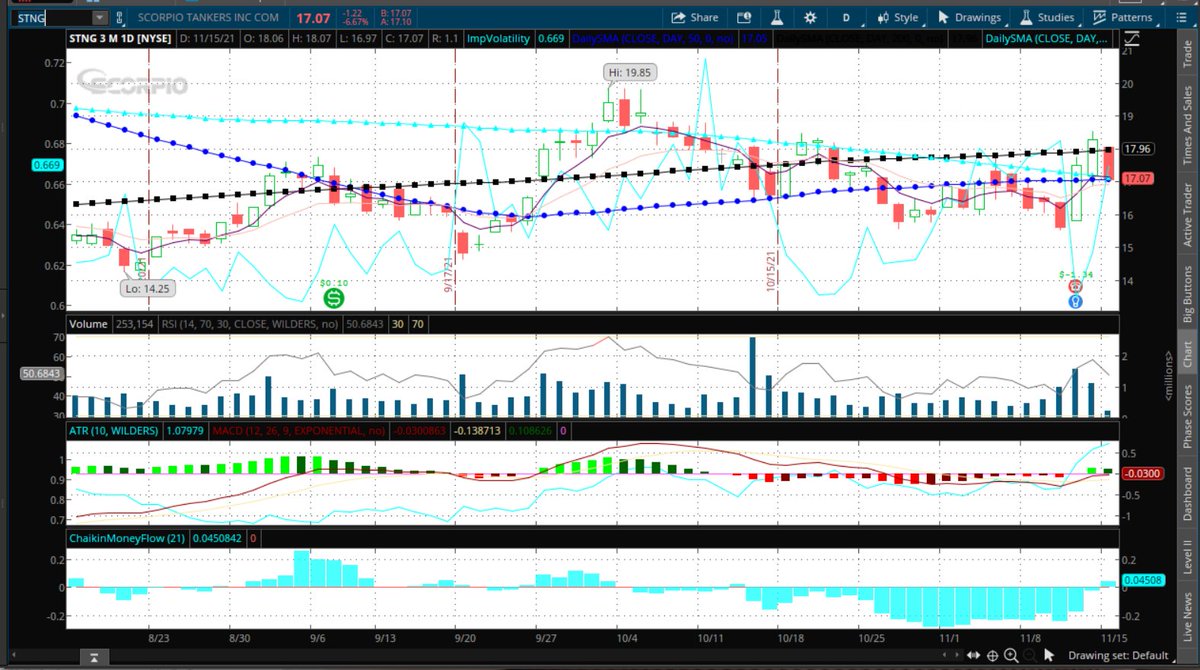
Task: Click the ImpVolatility study label
Action: click(497, 39)
